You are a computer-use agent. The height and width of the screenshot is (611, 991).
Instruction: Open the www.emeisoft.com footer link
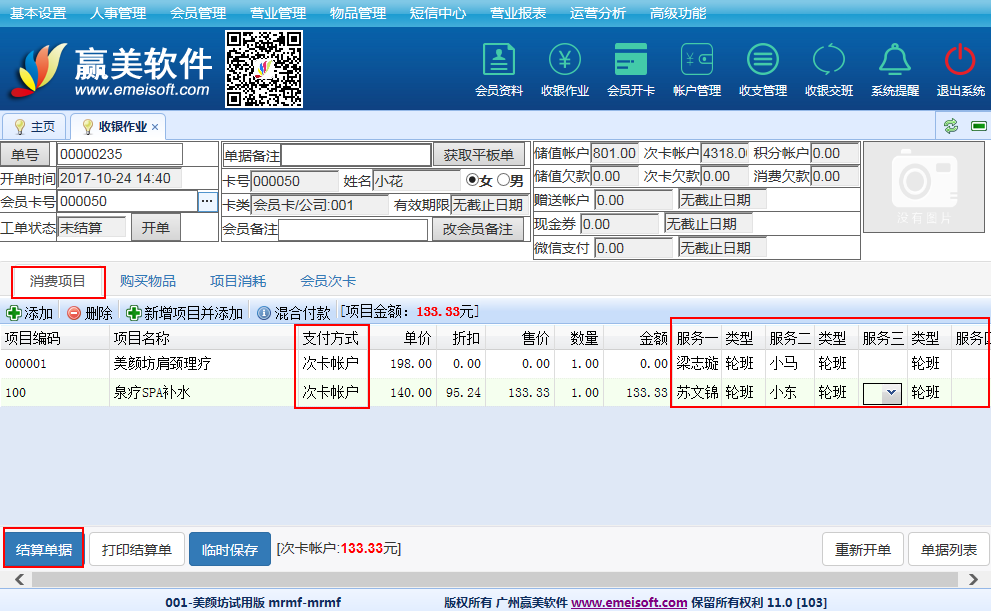628,602
